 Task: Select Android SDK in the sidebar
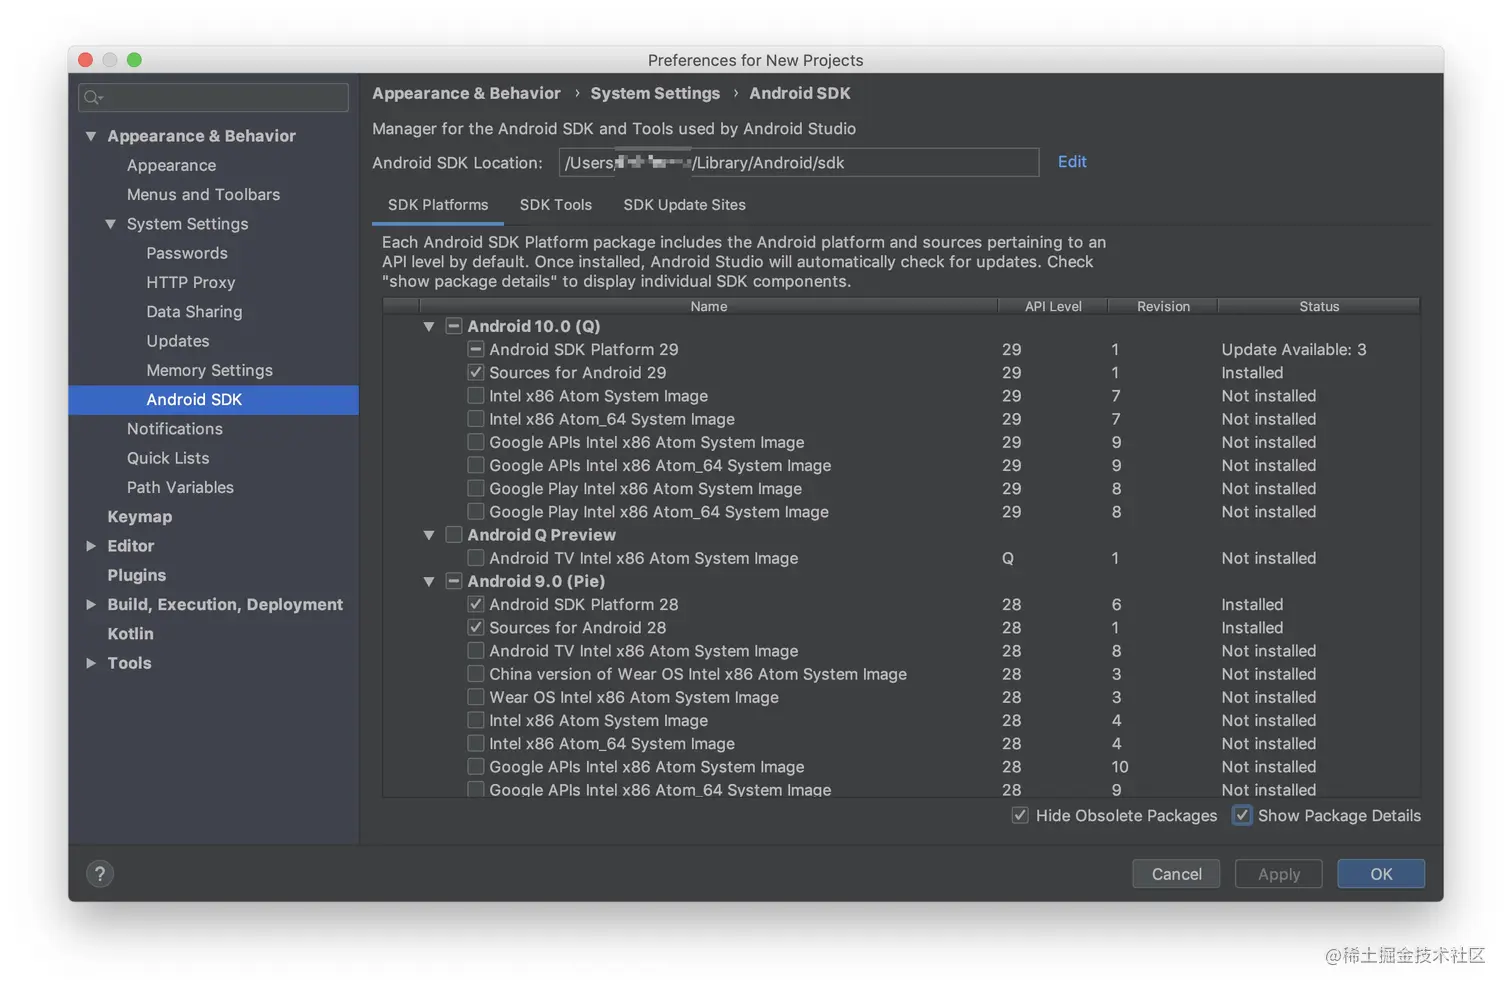point(213,399)
